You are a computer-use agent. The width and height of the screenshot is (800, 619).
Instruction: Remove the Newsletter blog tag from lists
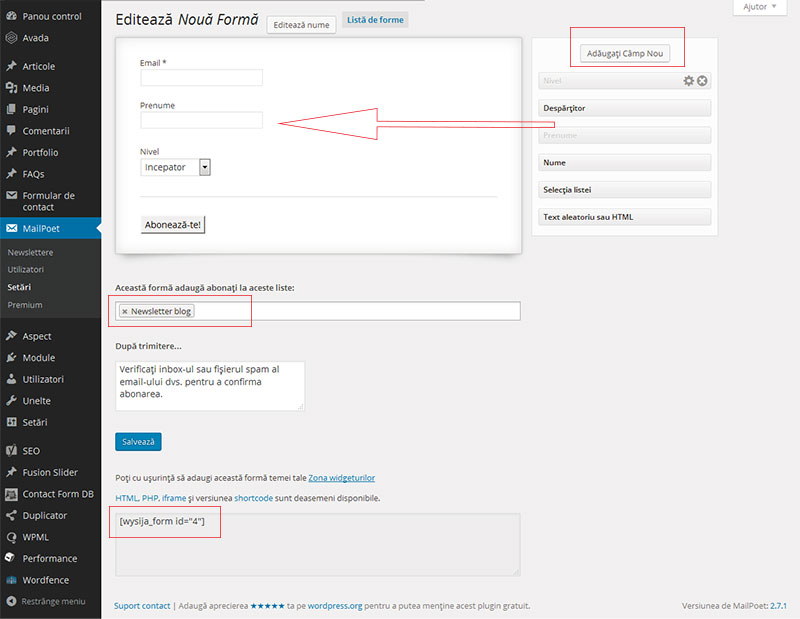point(124,311)
